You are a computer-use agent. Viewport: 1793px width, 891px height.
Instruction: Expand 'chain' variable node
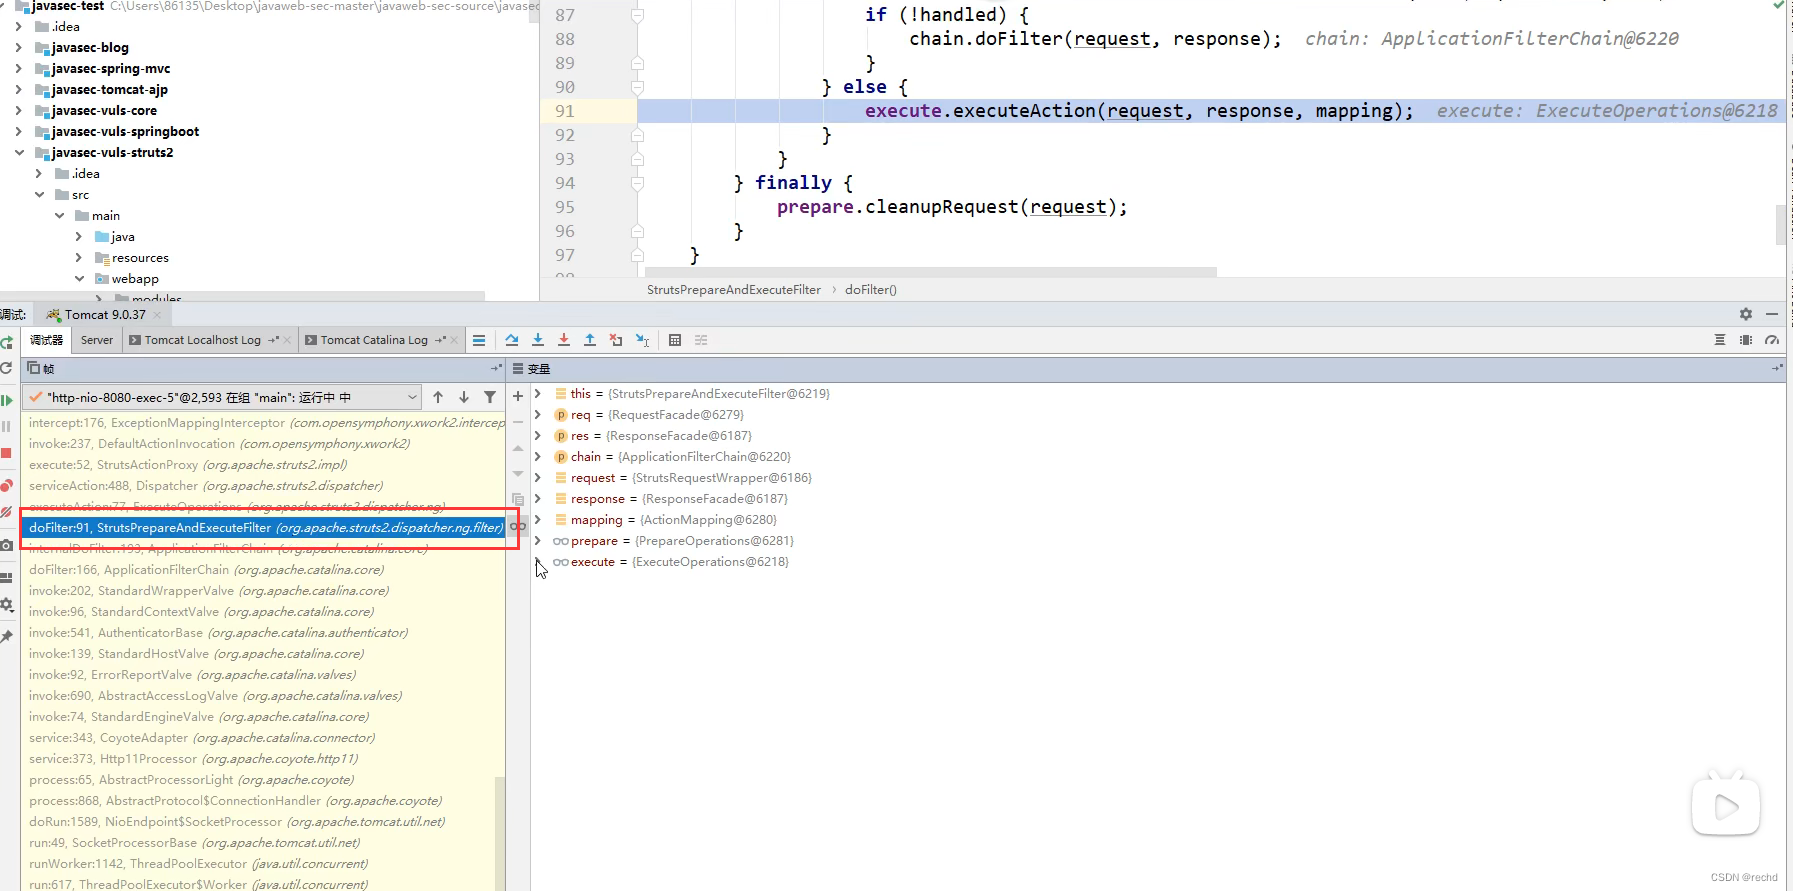point(538,457)
